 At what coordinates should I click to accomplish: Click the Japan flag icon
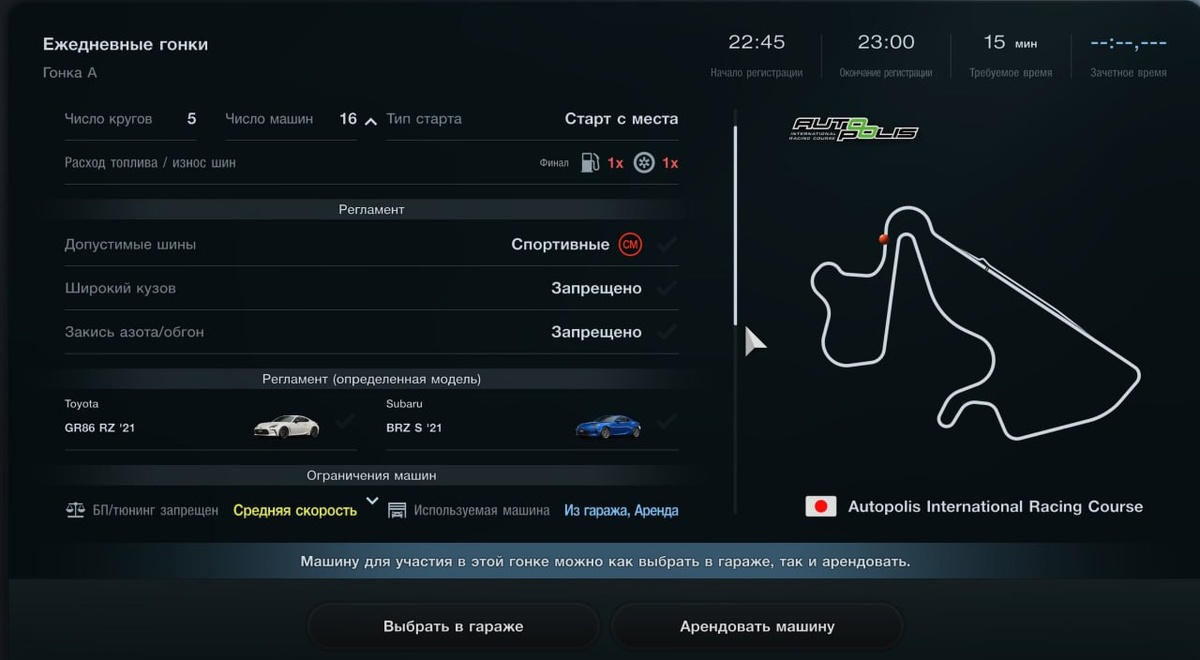click(x=821, y=506)
